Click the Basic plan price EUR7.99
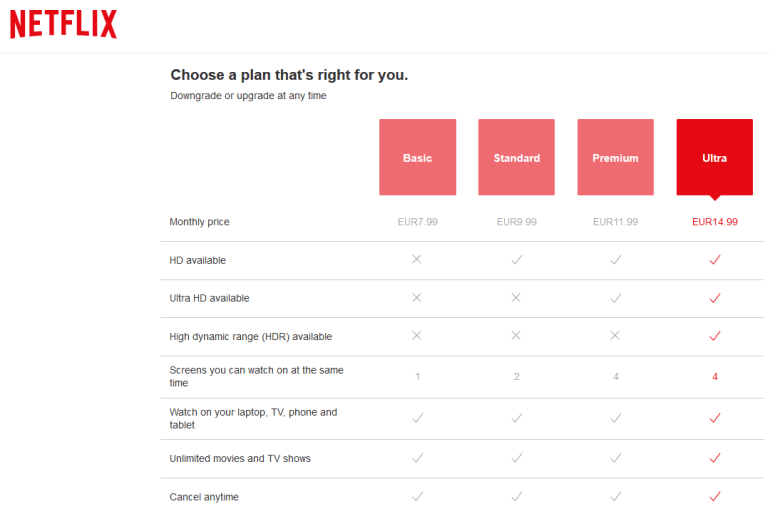This screenshot has width=770, height=514. [417, 222]
